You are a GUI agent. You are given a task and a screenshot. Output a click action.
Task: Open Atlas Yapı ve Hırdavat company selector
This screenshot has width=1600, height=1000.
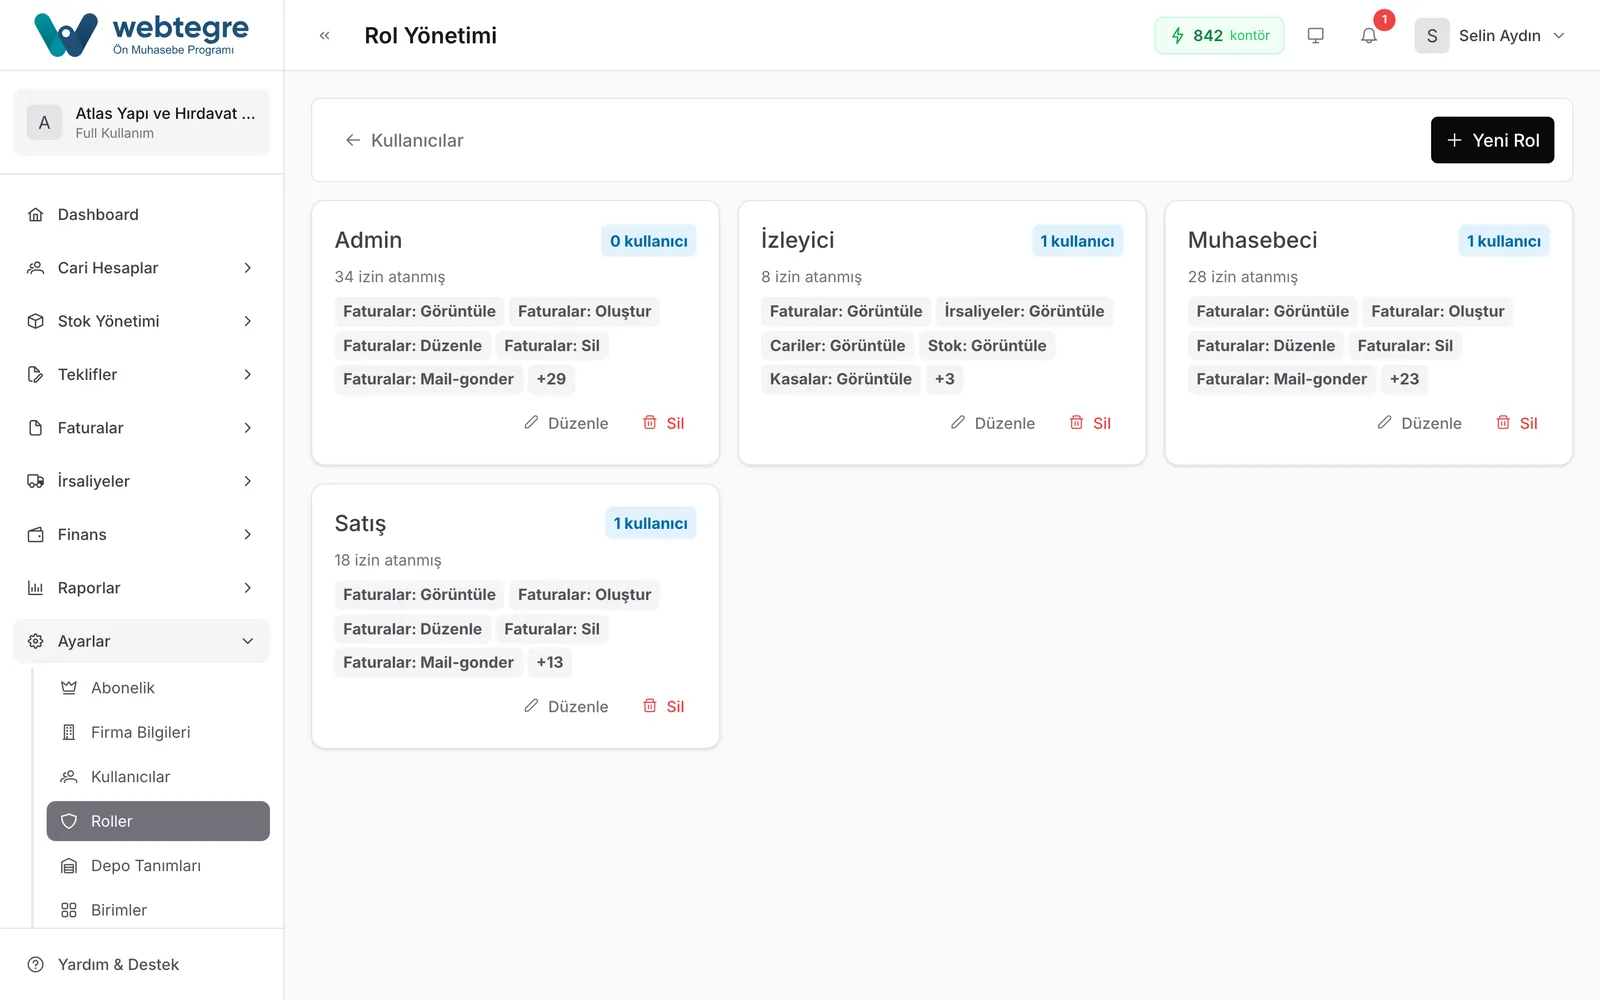pos(141,122)
